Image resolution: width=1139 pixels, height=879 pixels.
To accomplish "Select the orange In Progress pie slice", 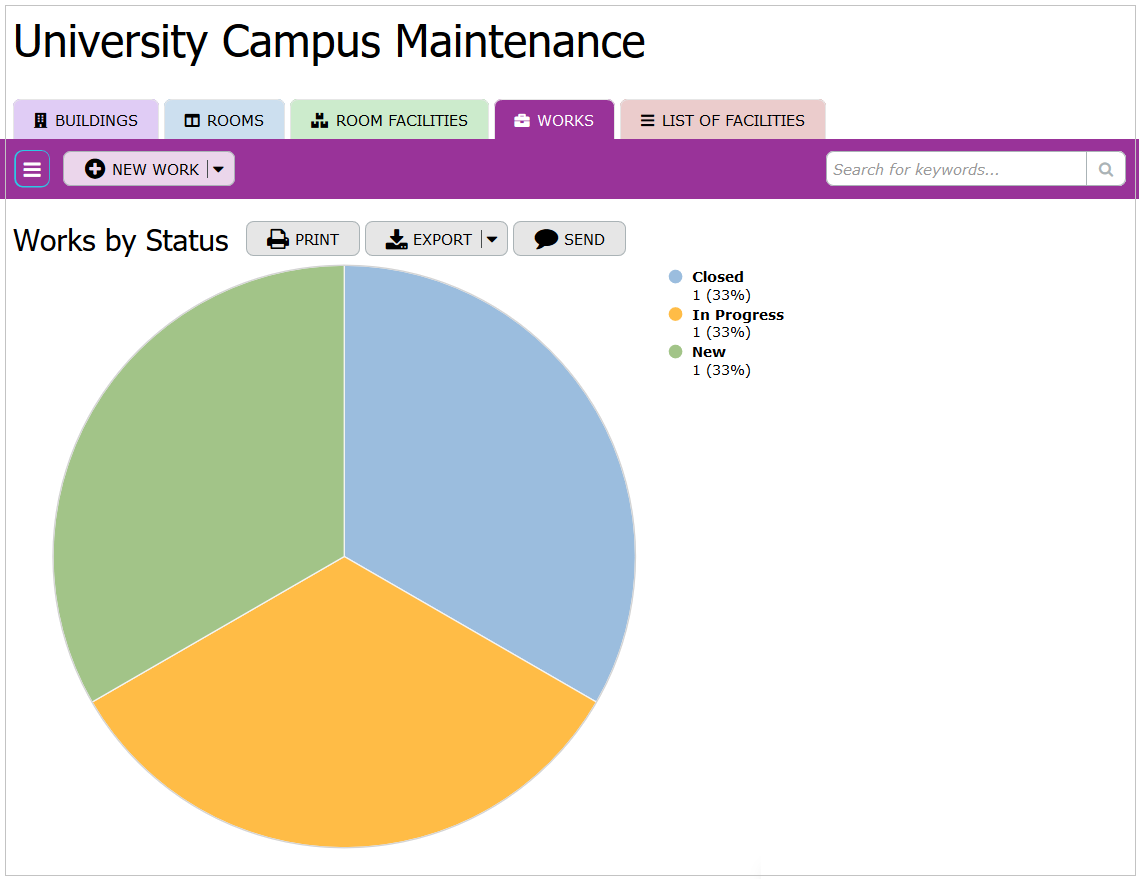I will point(345,720).
